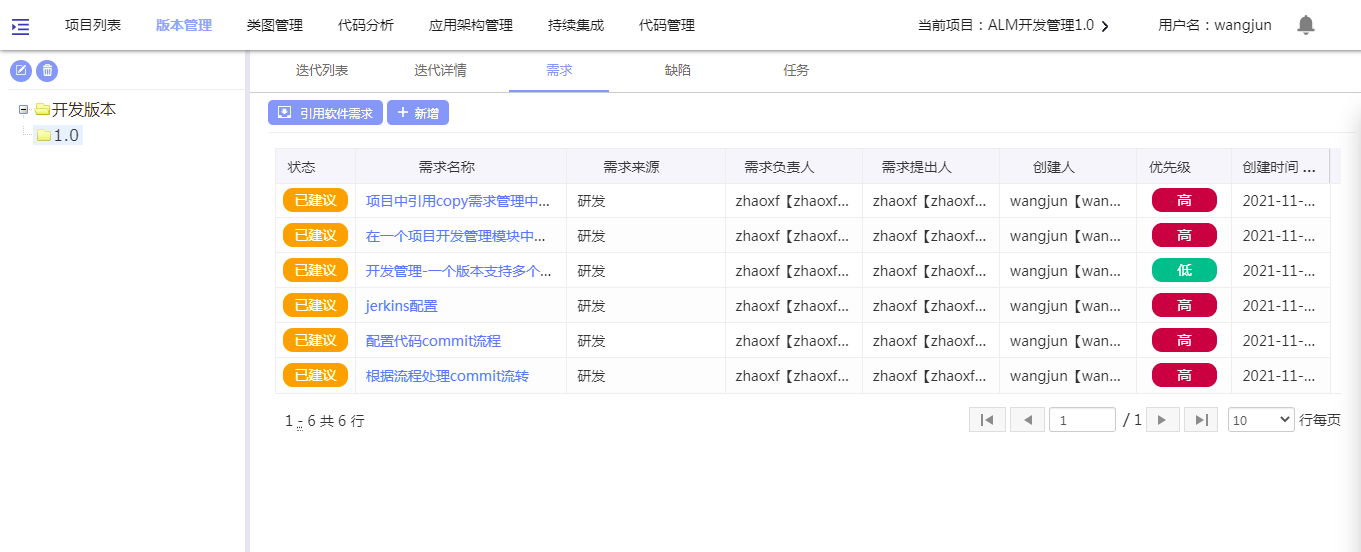Switch to the 缺陷 tab
1361x552 pixels.
point(677,70)
